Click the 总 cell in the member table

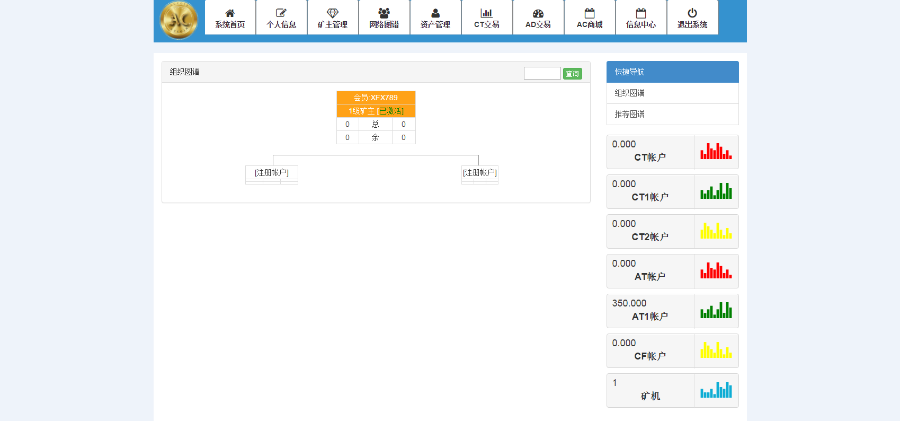[x=375, y=124]
